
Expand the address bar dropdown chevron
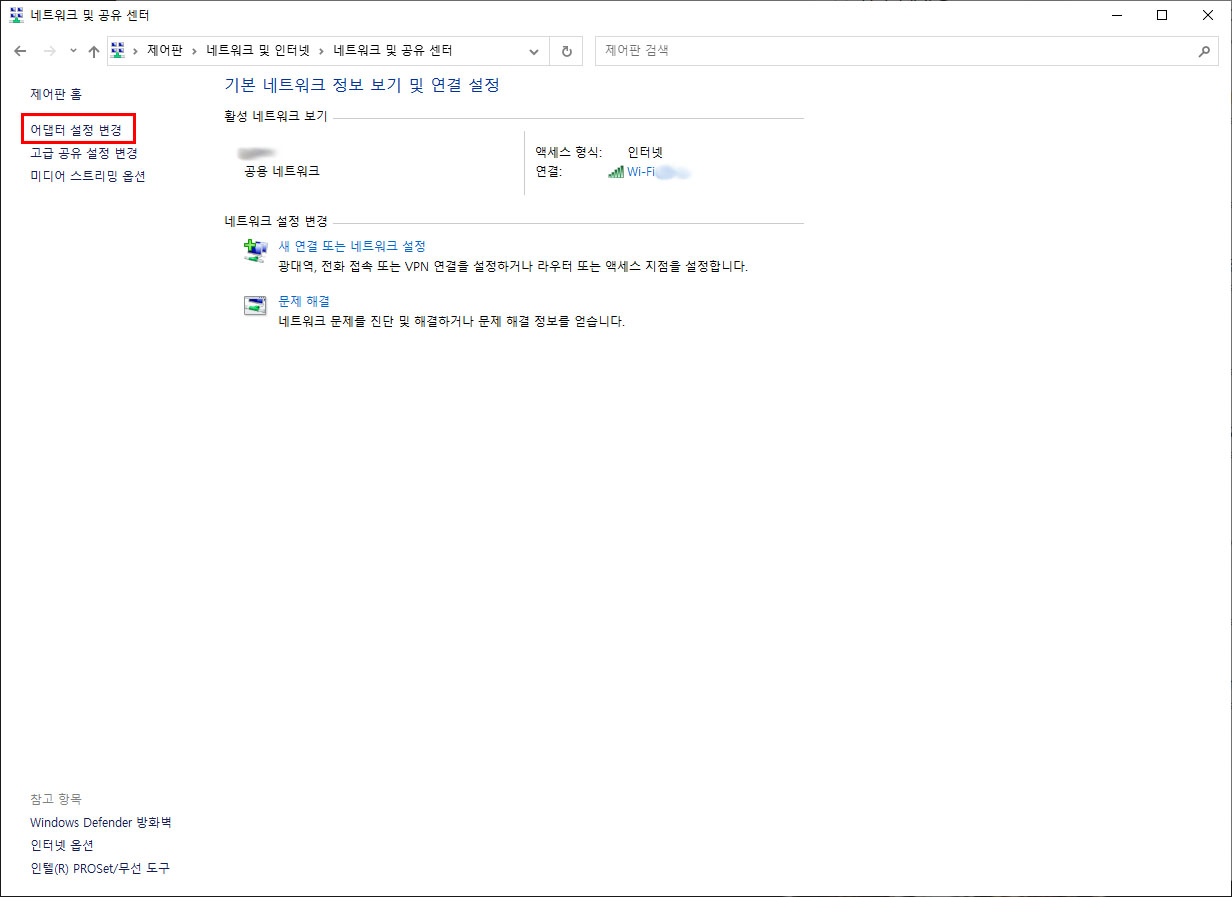tap(534, 51)
